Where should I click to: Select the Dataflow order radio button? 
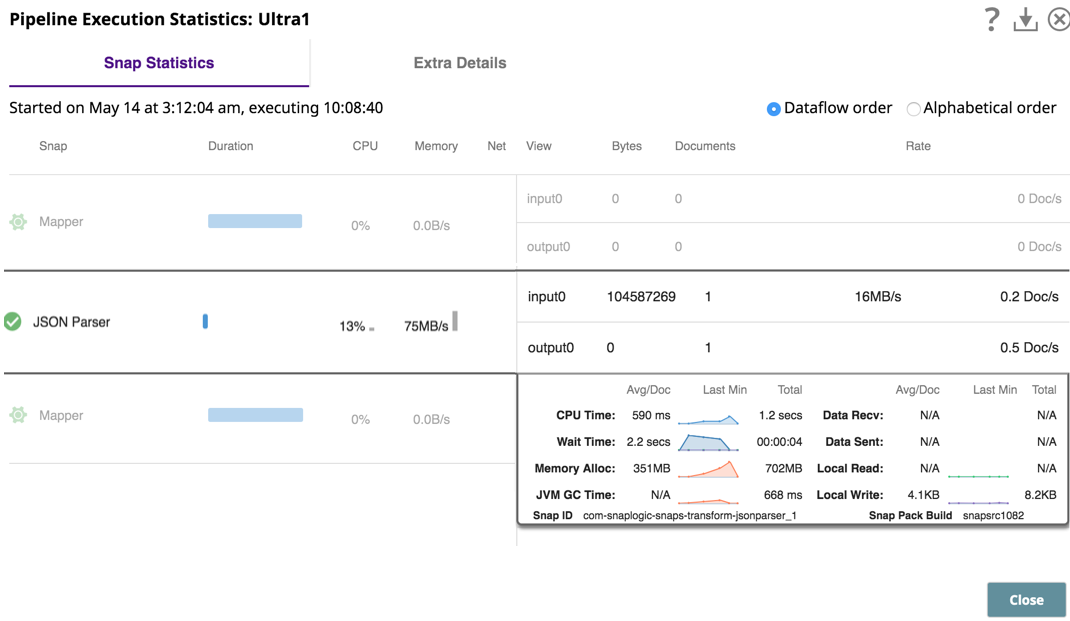coord(773,109)
